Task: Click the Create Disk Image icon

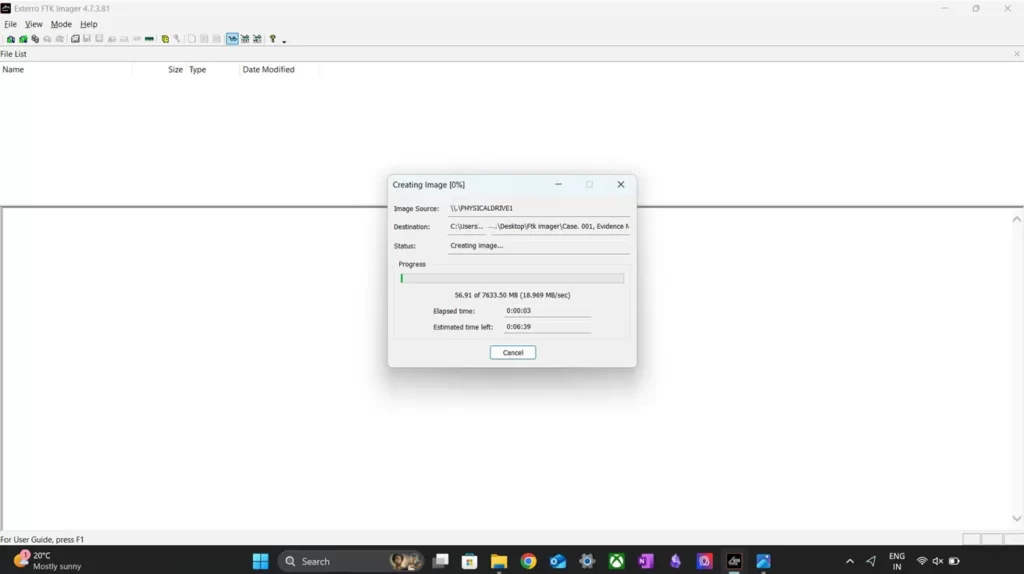Action: [x=75, y=39]
